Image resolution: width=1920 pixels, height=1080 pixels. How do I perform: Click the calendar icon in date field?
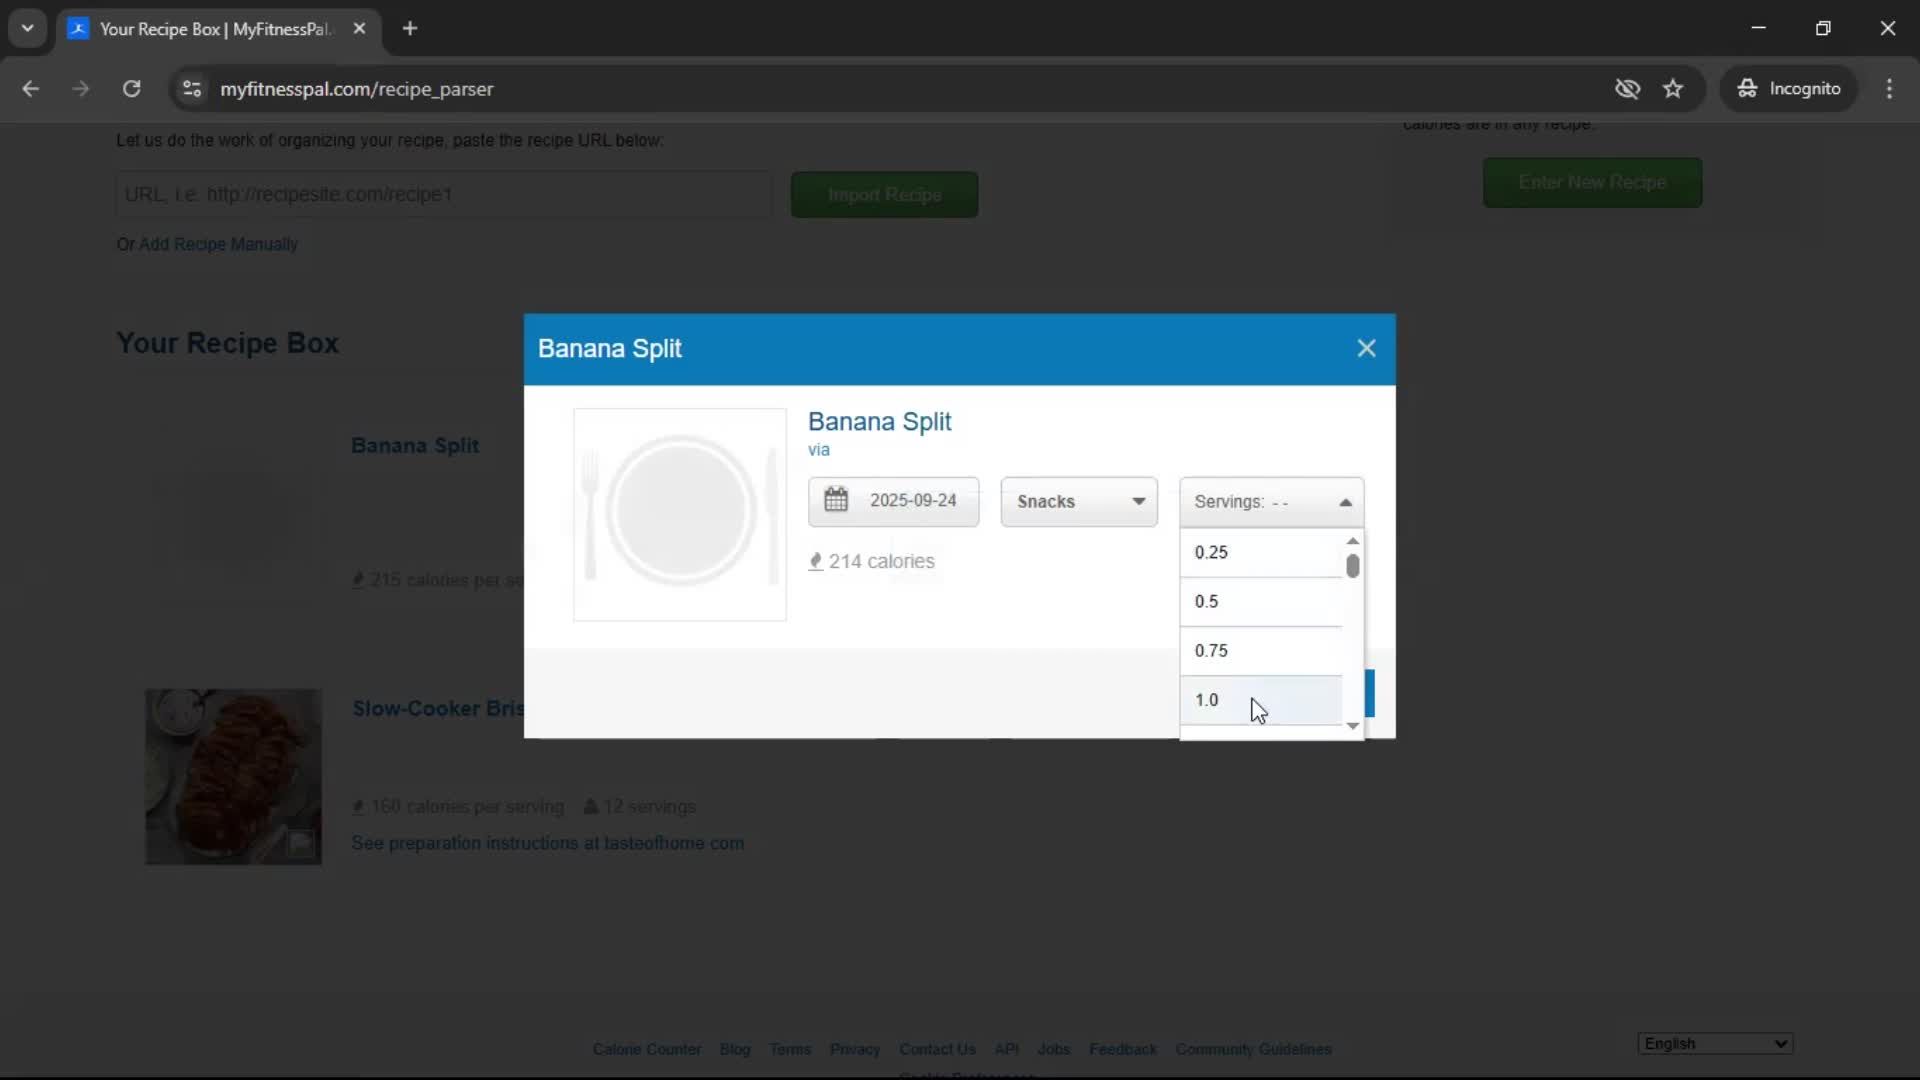(836, 499)
